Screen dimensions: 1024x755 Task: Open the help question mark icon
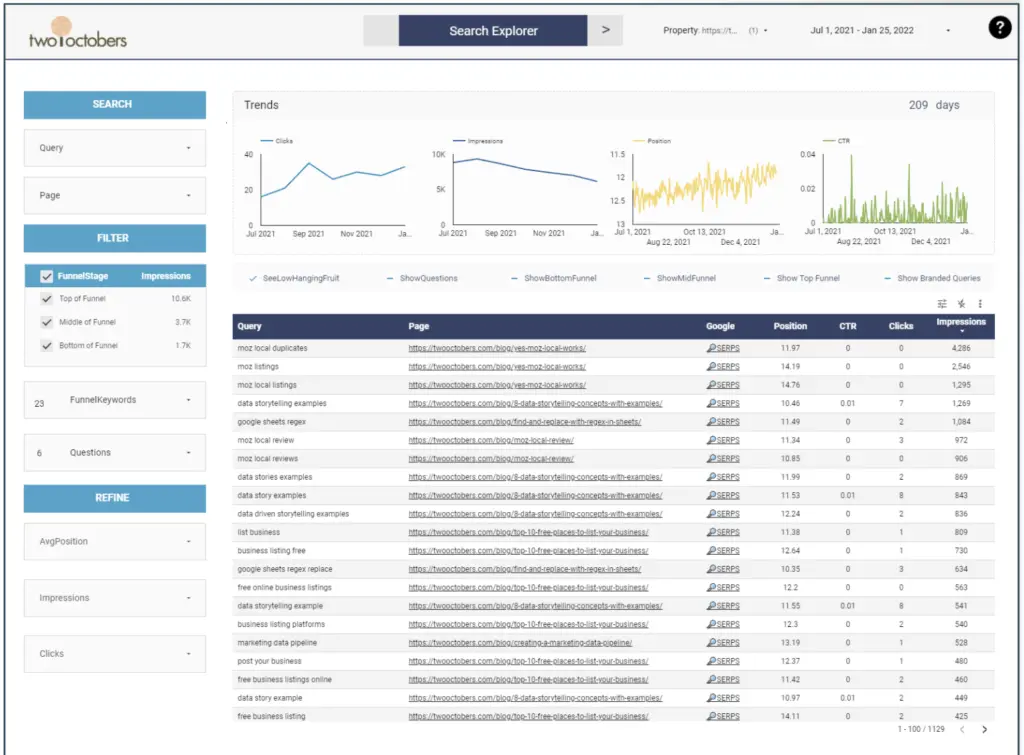pos(999,27)
